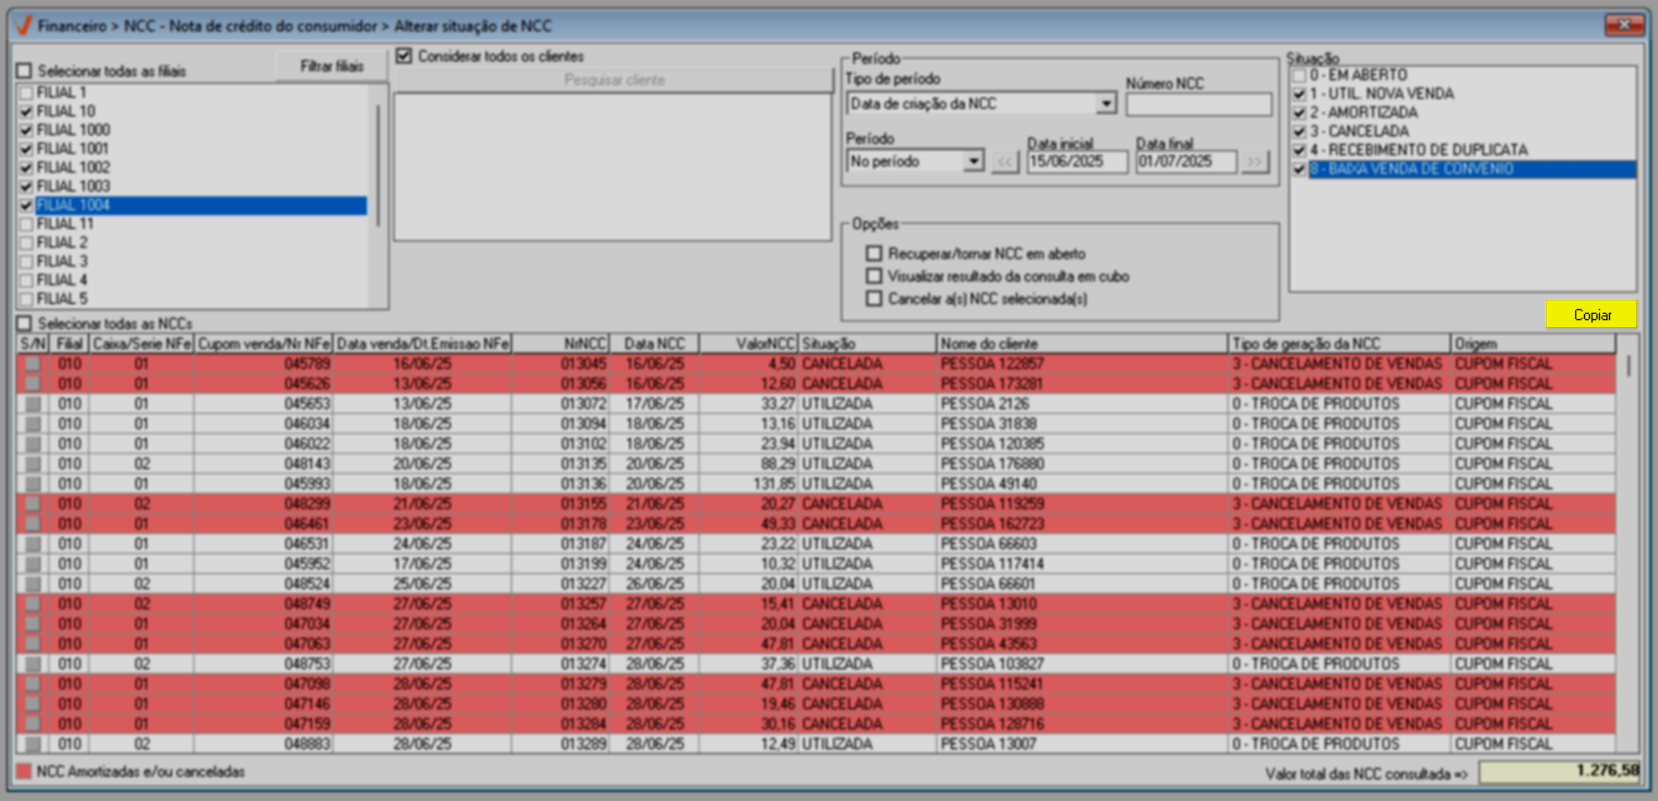Check 'Recuperar/tornar NCC em aberto' option
This screenshot has height=801, width=1658.
(x=874, y=254)
